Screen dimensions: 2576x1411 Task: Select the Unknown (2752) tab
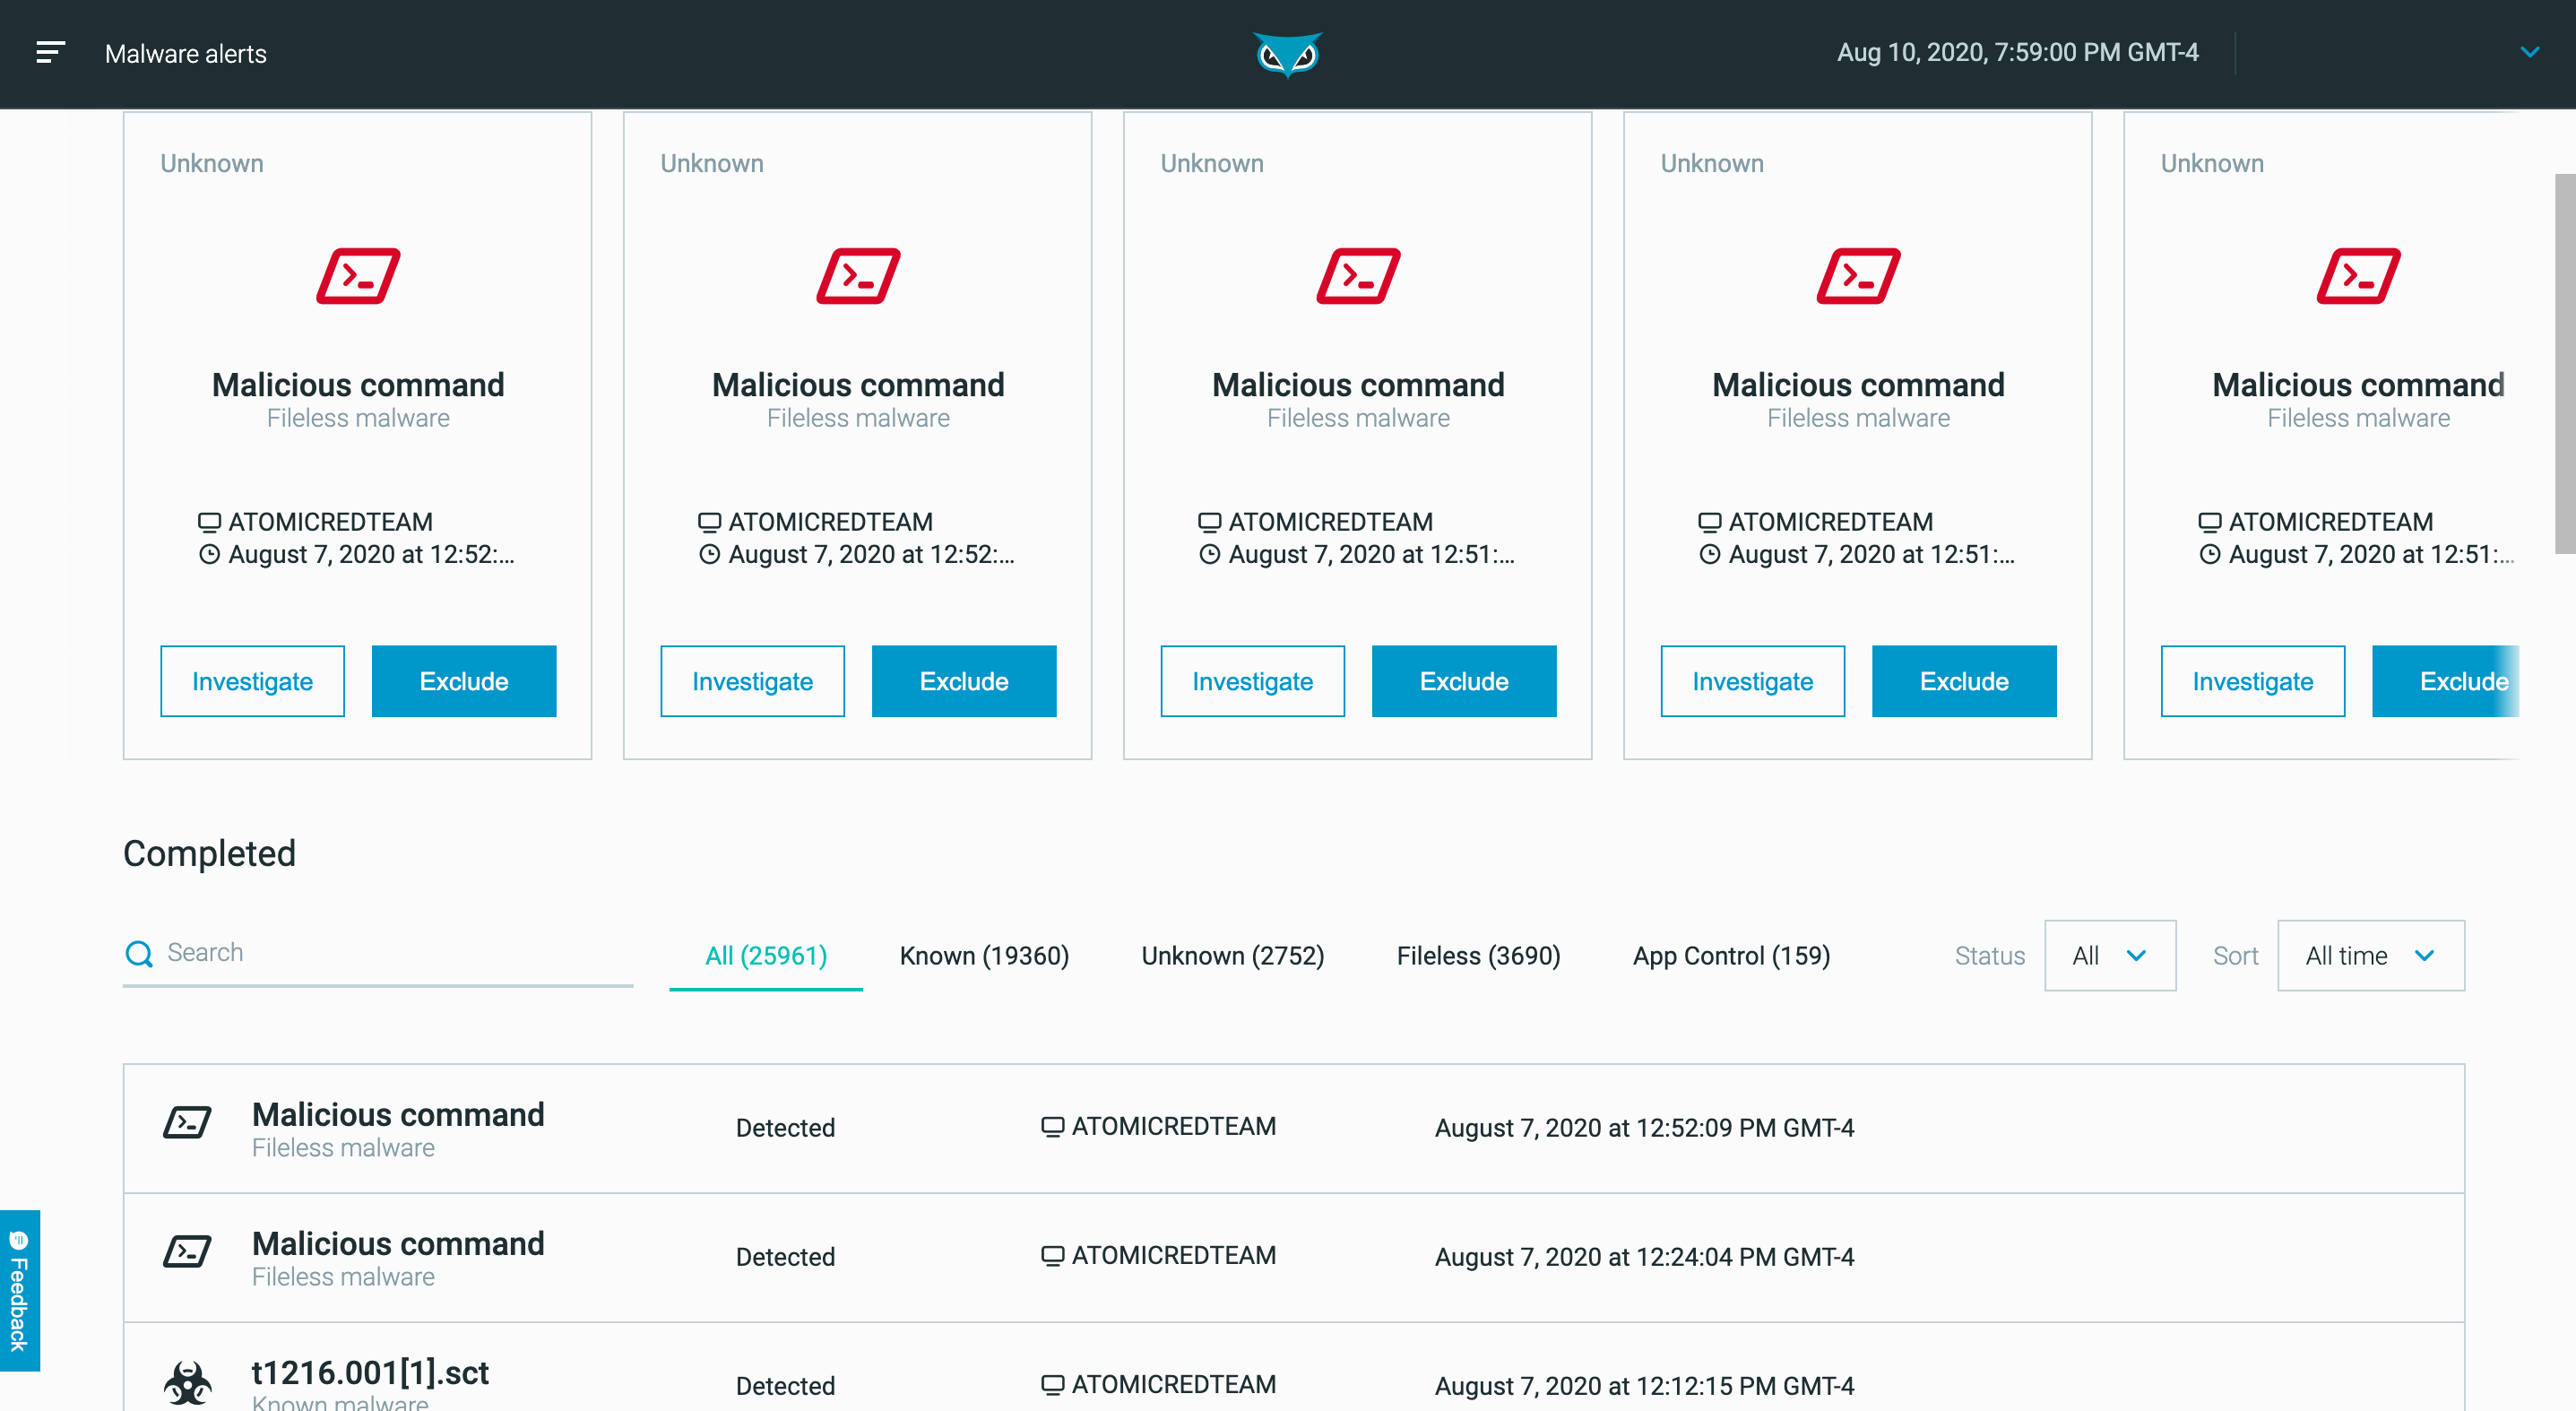[x=1232, y=956]
